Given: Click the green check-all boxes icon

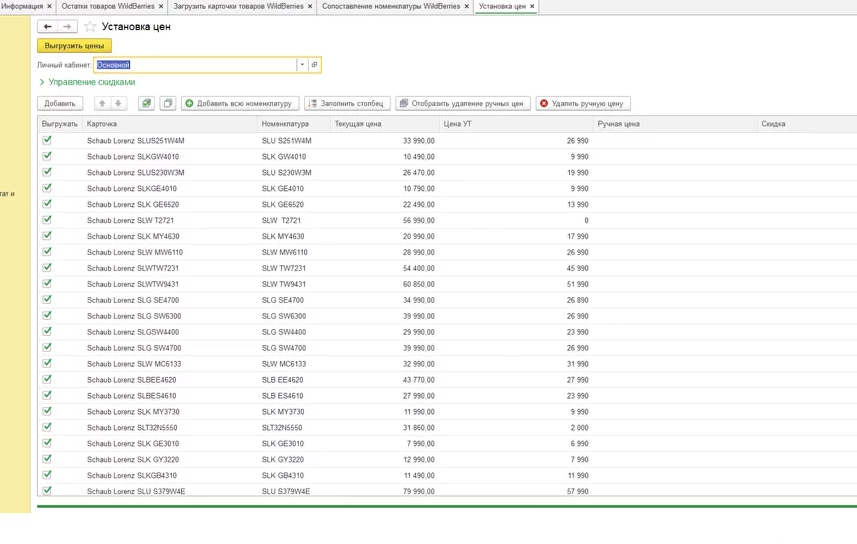Looking at the screenshot, I should [x=146, y=103].
